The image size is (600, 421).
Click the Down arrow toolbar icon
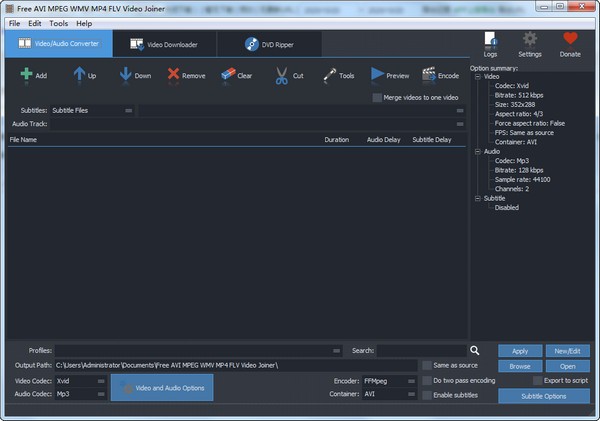pos(126,75)
